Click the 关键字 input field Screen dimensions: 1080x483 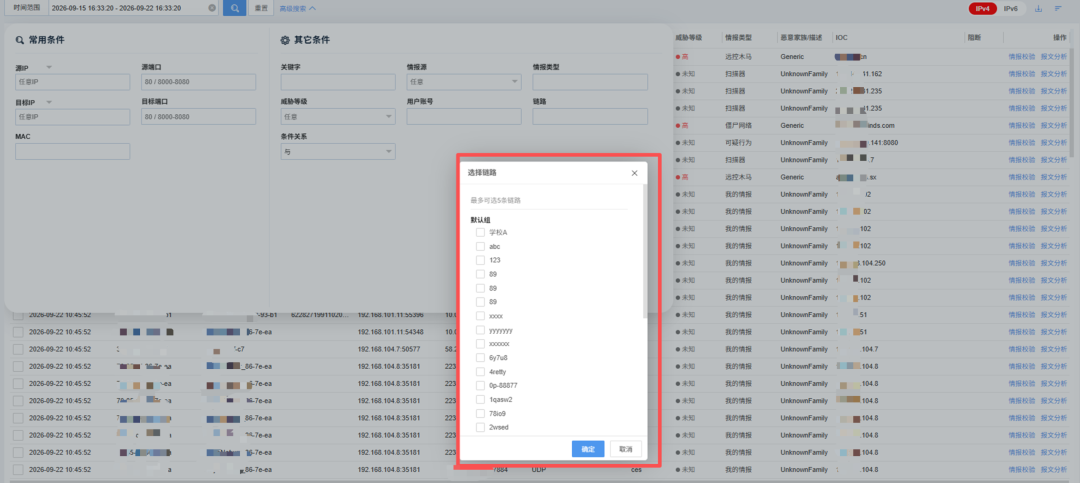pyautogui.click(x=338, y=82)
